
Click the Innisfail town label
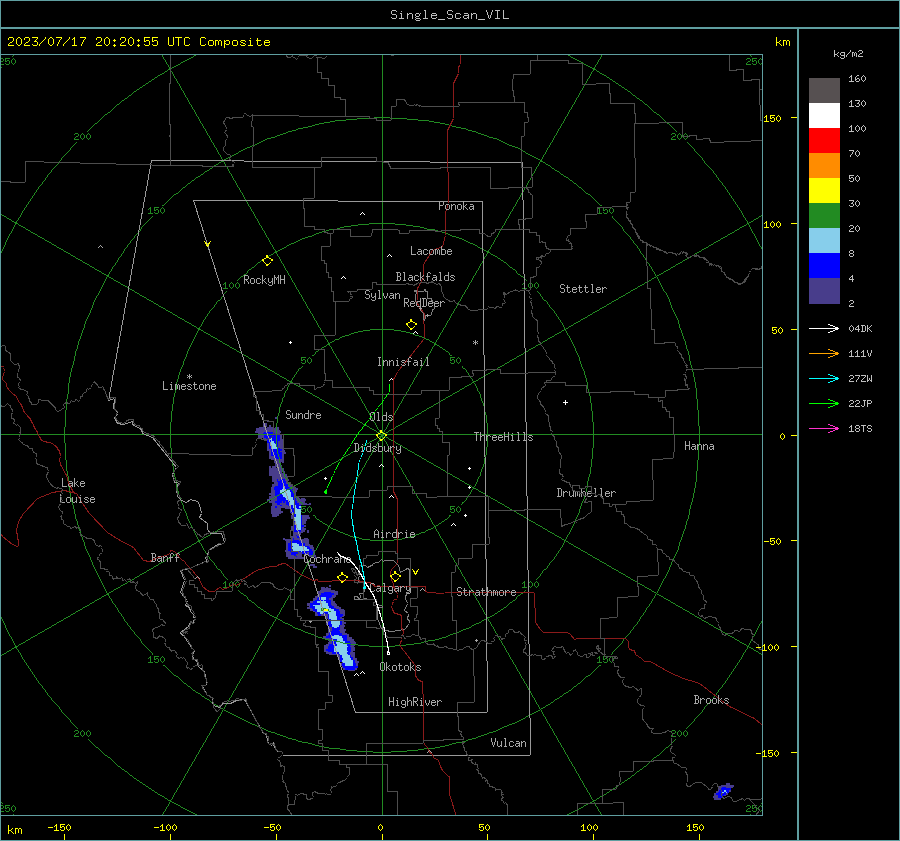(x=403, y=362)
